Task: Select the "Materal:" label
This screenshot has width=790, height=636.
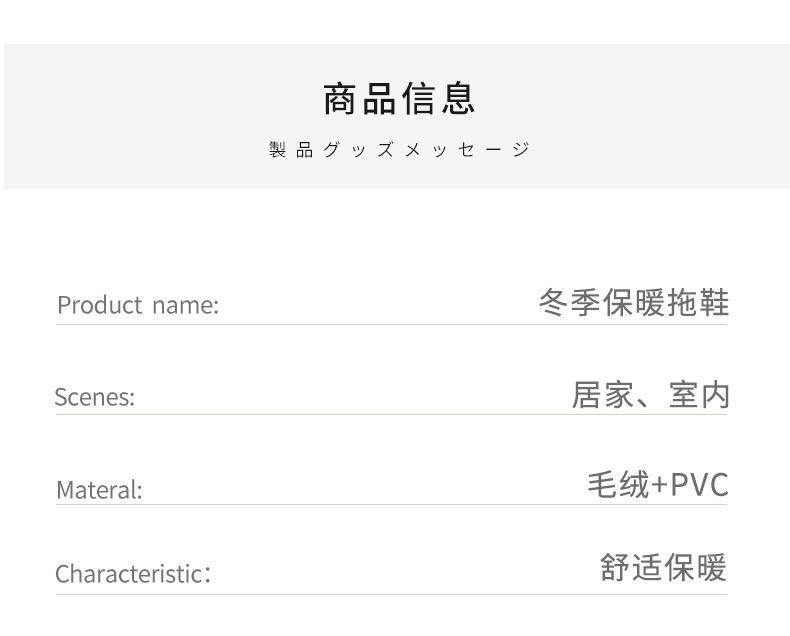Action: click(x=99, y=490)
